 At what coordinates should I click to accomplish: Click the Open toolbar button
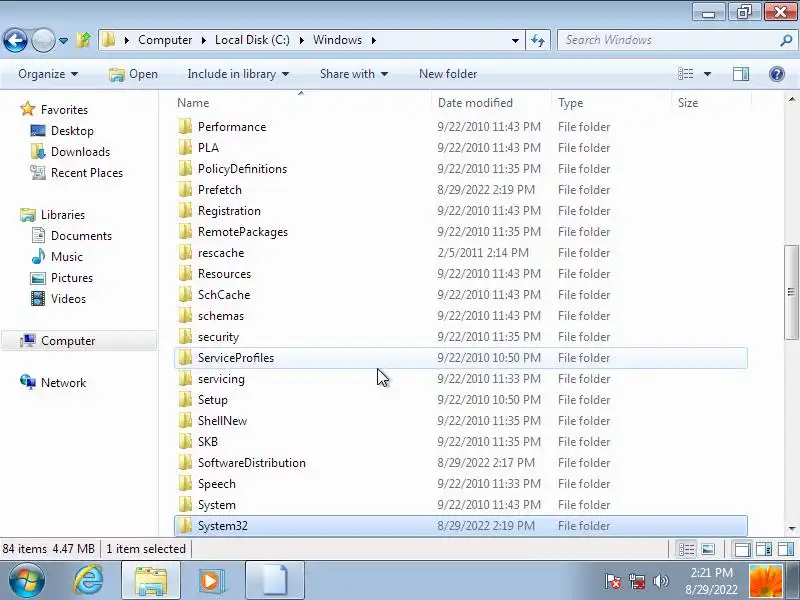point(134,74)
